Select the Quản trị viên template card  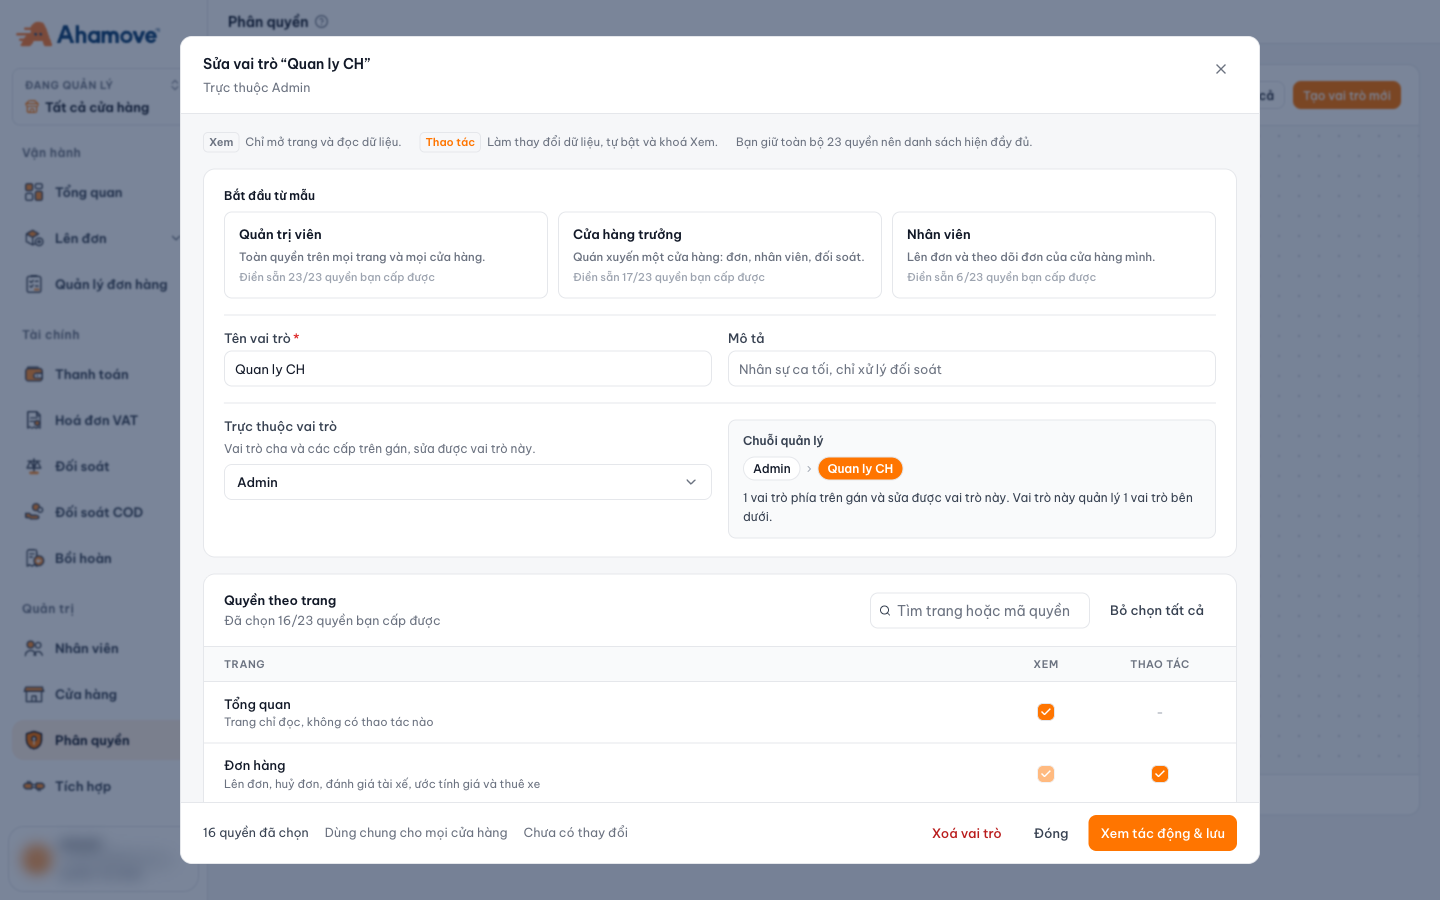pos(386,255)
